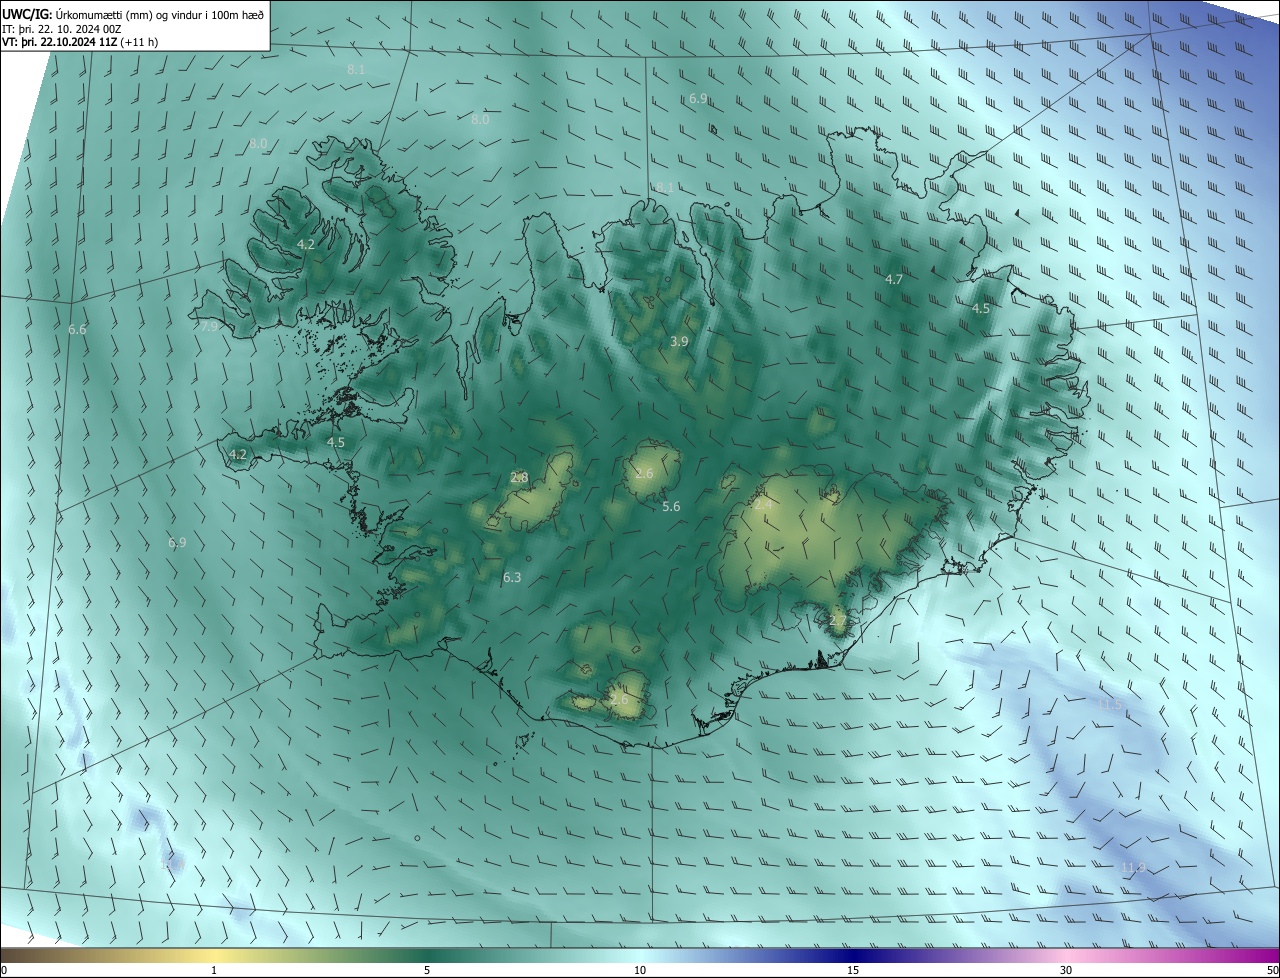Image resolution: width=1280 pixels, height=978 pixels.
Task: Click the 7.9 value label
Action: click(x=209, y=327)
